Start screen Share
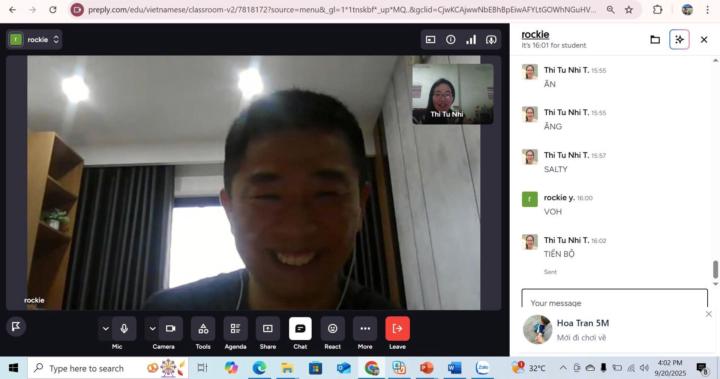 (x=268, y=328)
